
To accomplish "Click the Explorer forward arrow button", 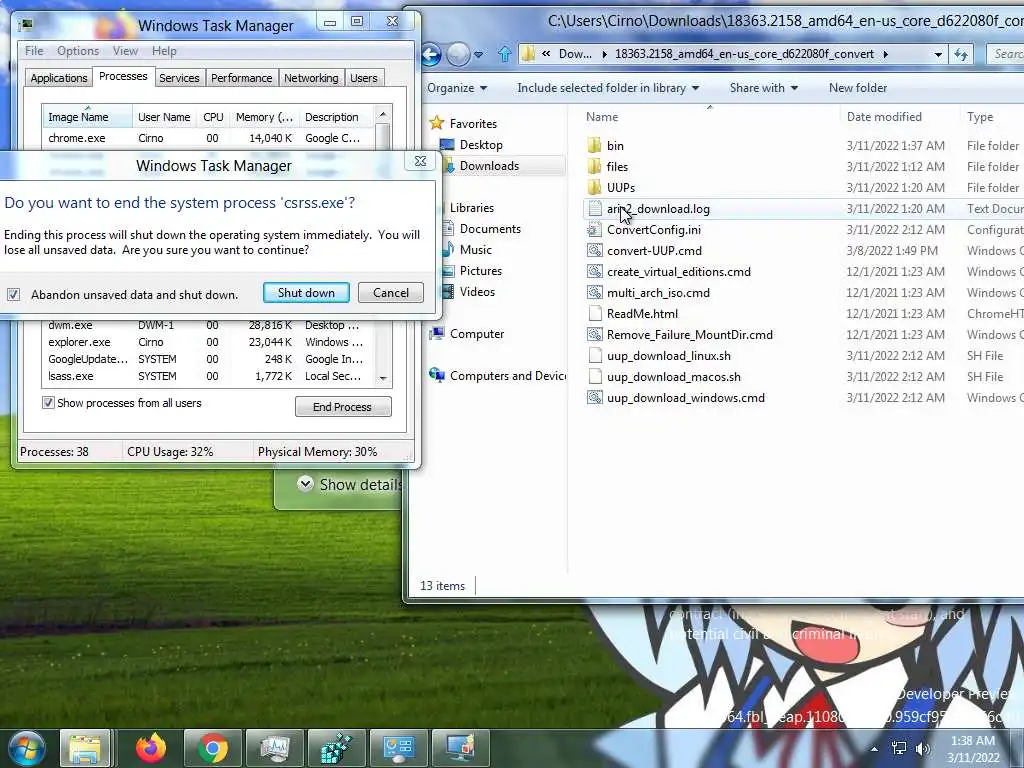I will 458,54.
